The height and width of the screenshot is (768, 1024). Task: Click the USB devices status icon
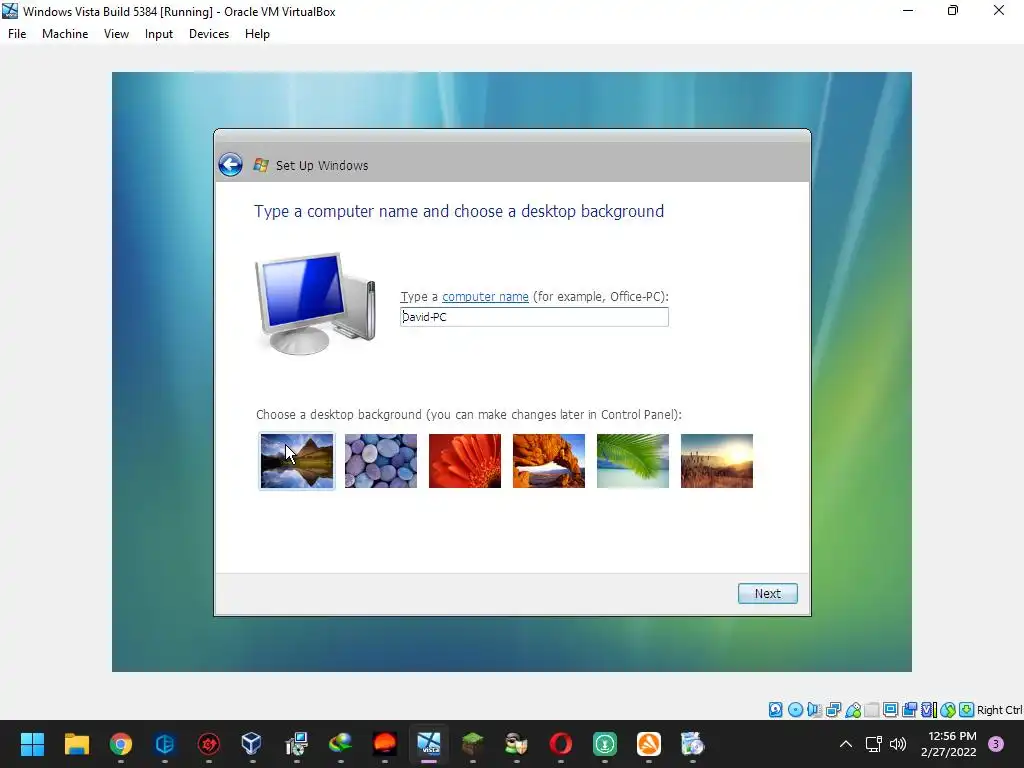(853, 709)
